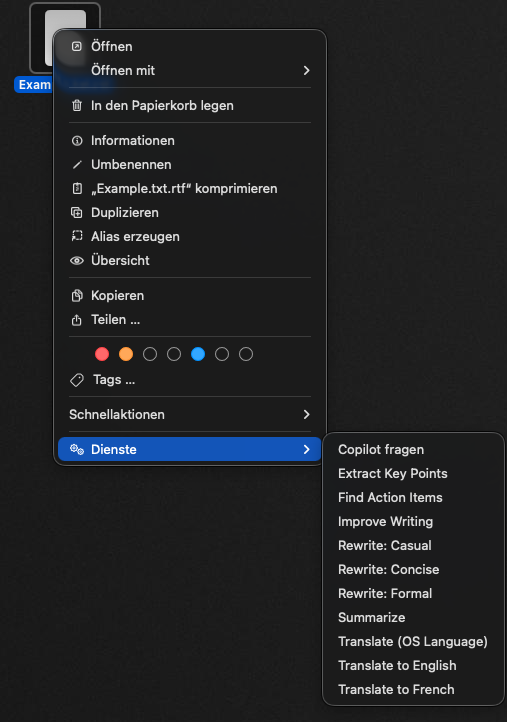
Task: Choose Find Action Items service
Action: pos(413,497)
